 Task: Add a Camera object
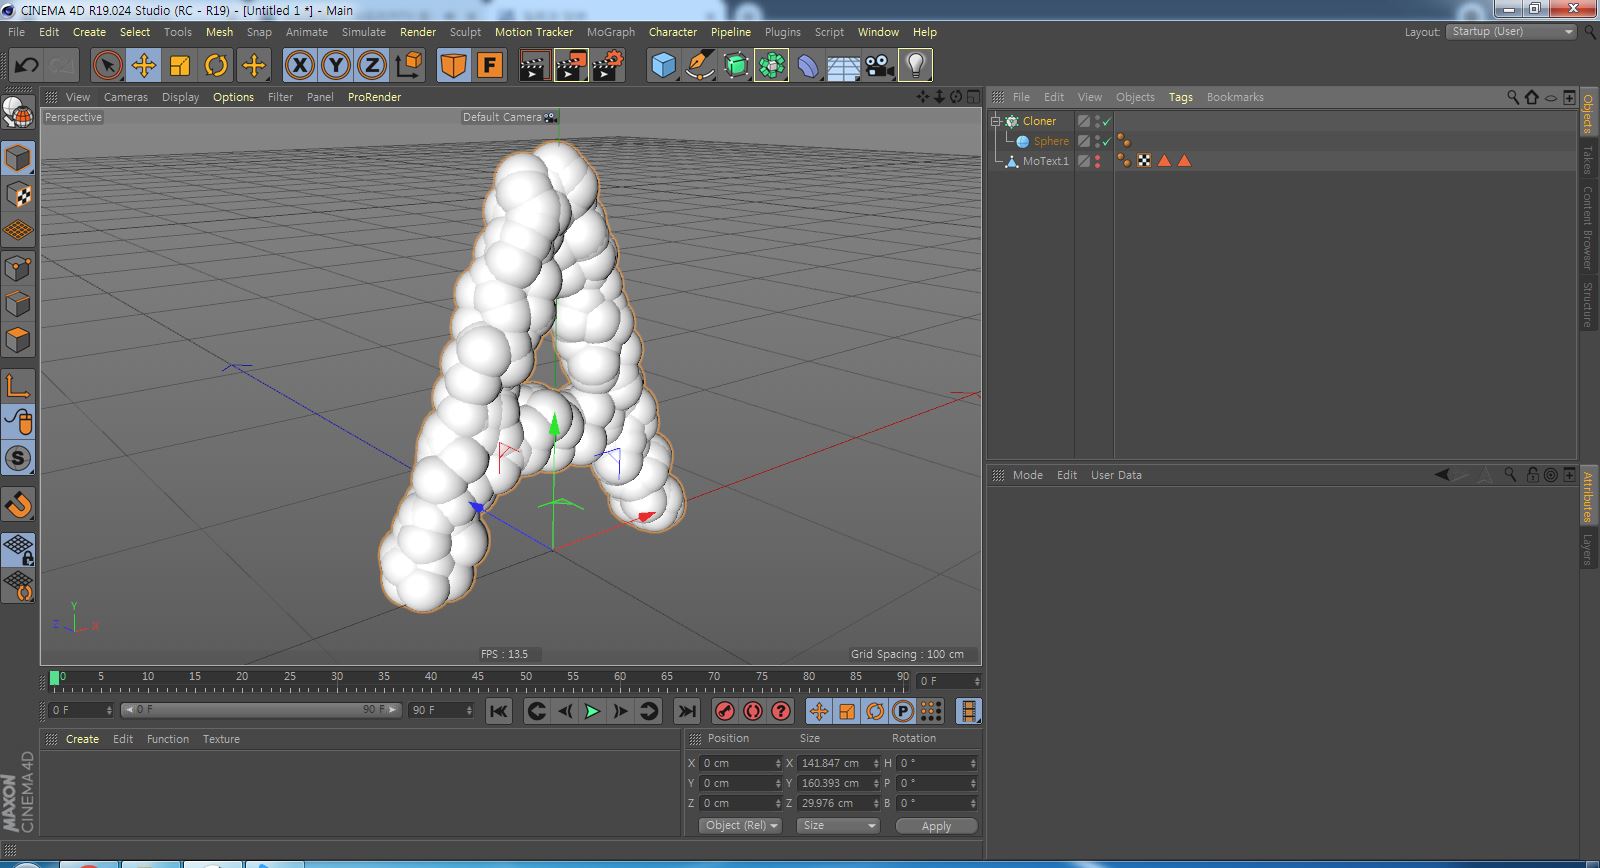[880, 66]
